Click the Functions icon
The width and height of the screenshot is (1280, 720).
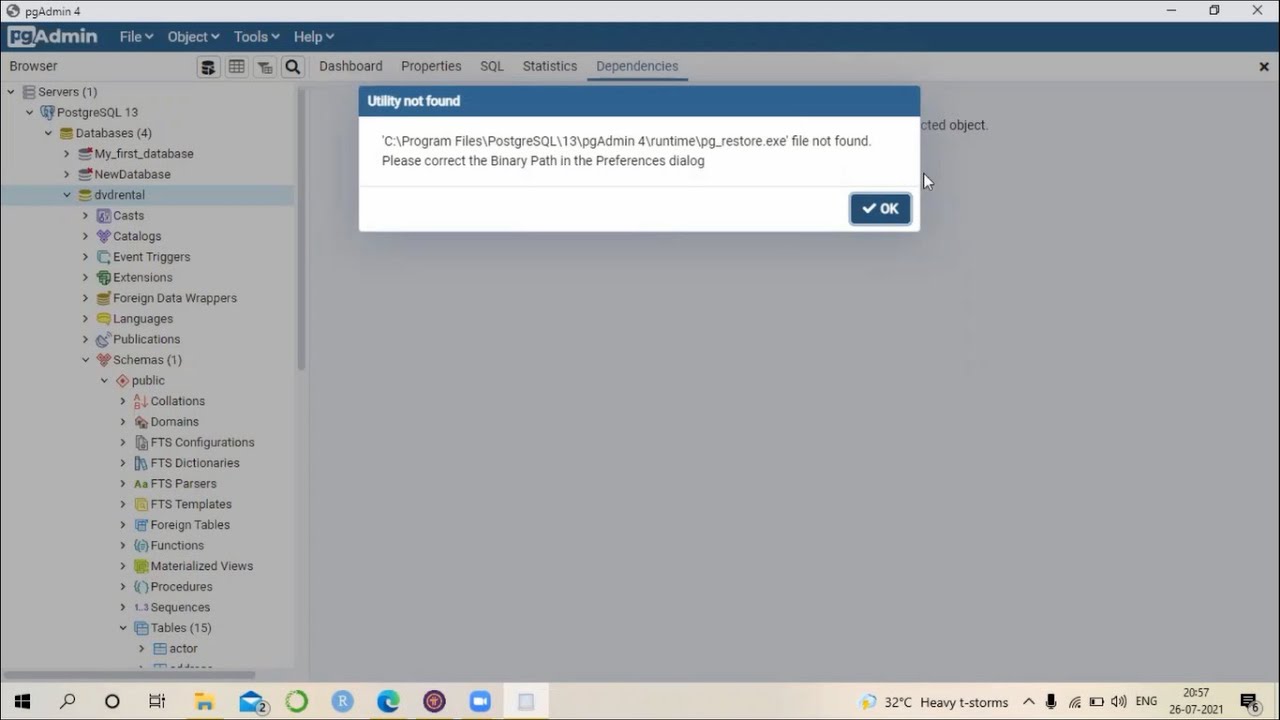[x=141, y=545]
